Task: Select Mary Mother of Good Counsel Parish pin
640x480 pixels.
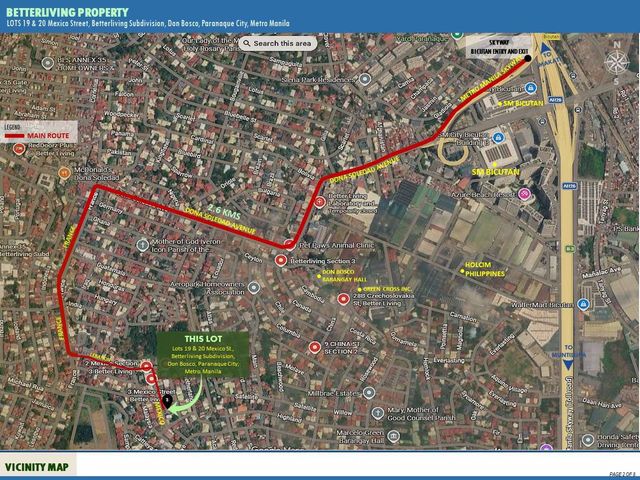Action: coord(378,413)
